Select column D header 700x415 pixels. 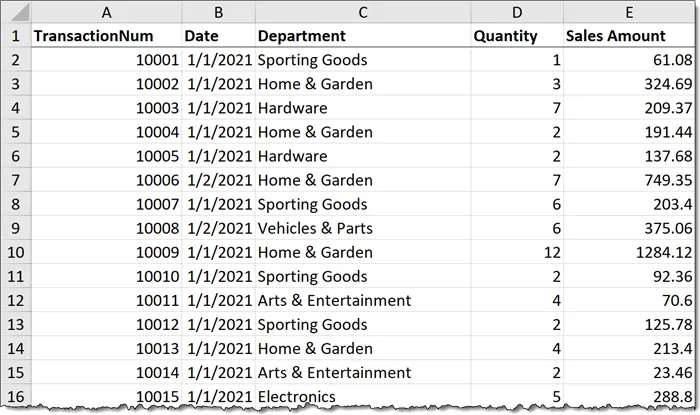click(516, 12)
